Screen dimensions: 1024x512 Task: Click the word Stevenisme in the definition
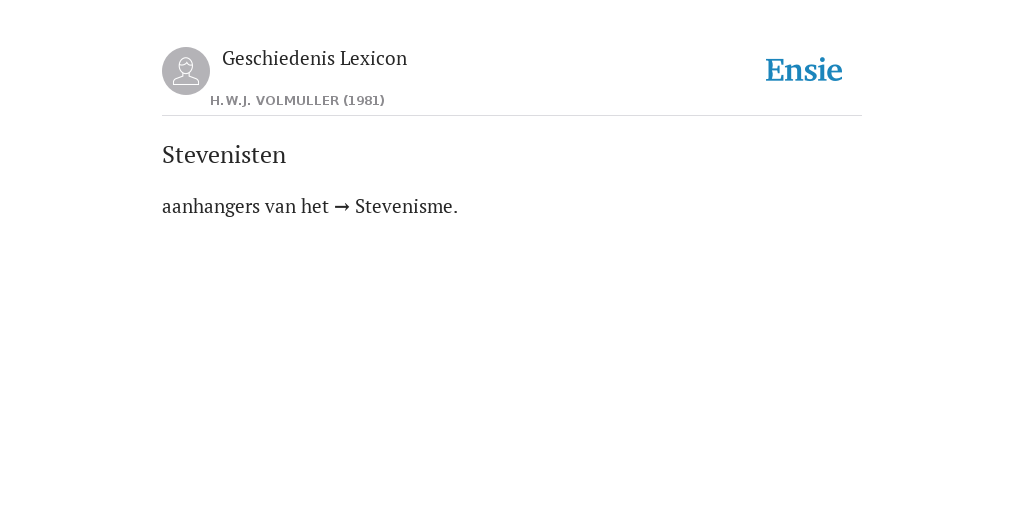(x=404, y=206)
